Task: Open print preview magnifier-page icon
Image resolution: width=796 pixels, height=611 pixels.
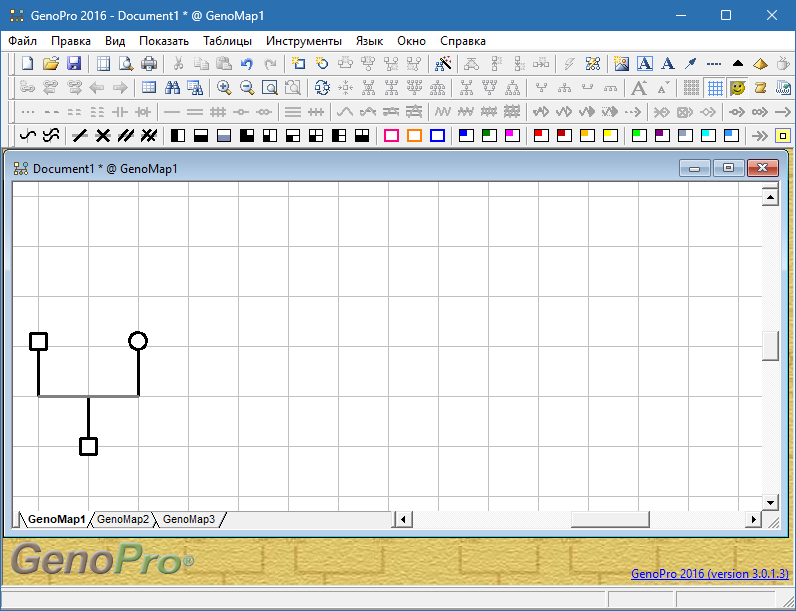Action: tap(126, 63)
